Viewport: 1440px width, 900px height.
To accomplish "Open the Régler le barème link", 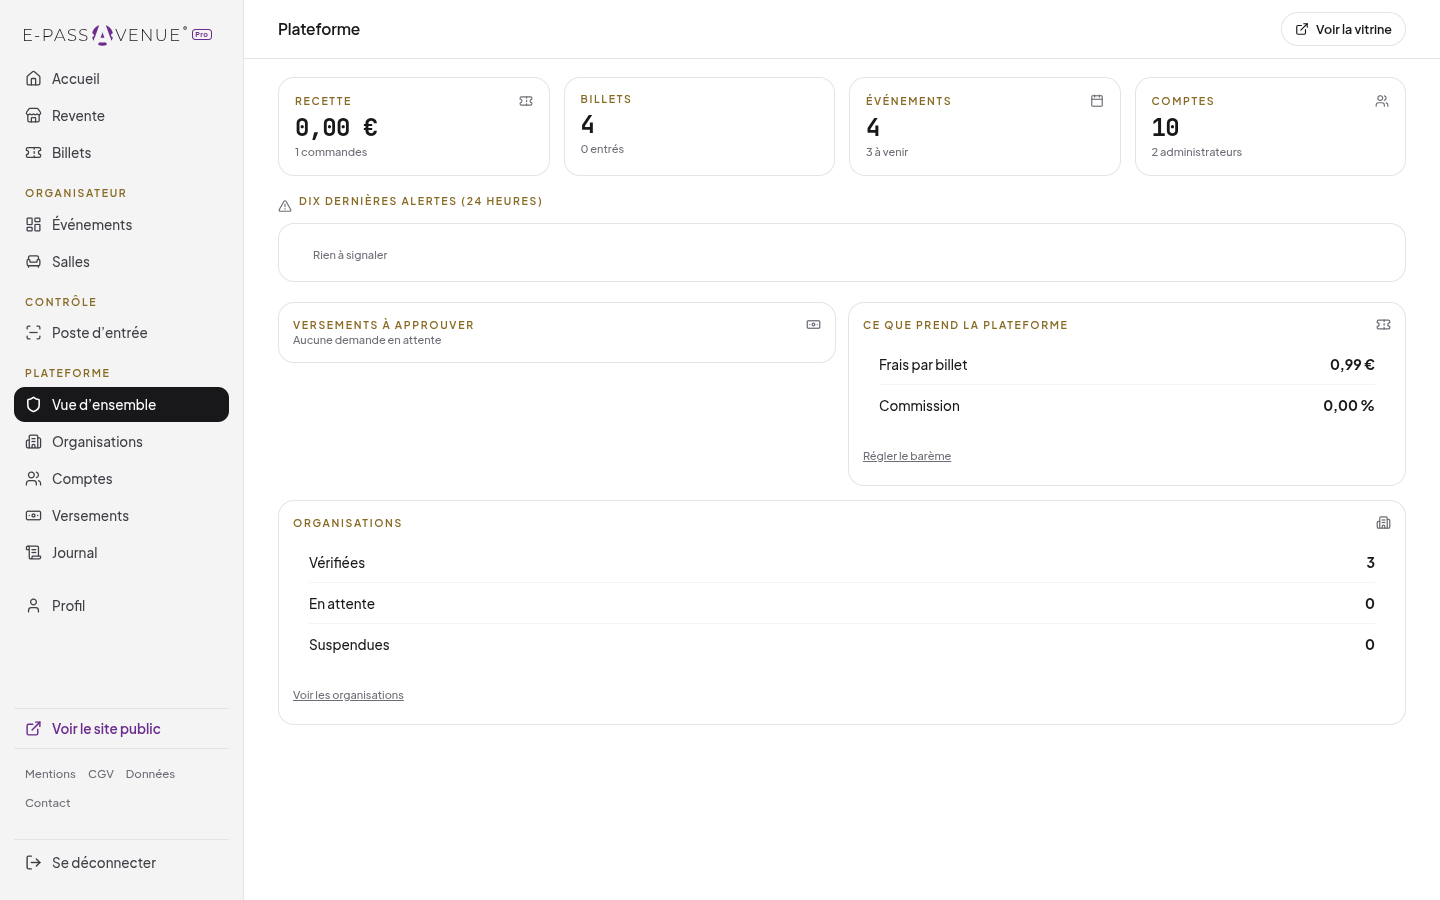I will point(907,456).
